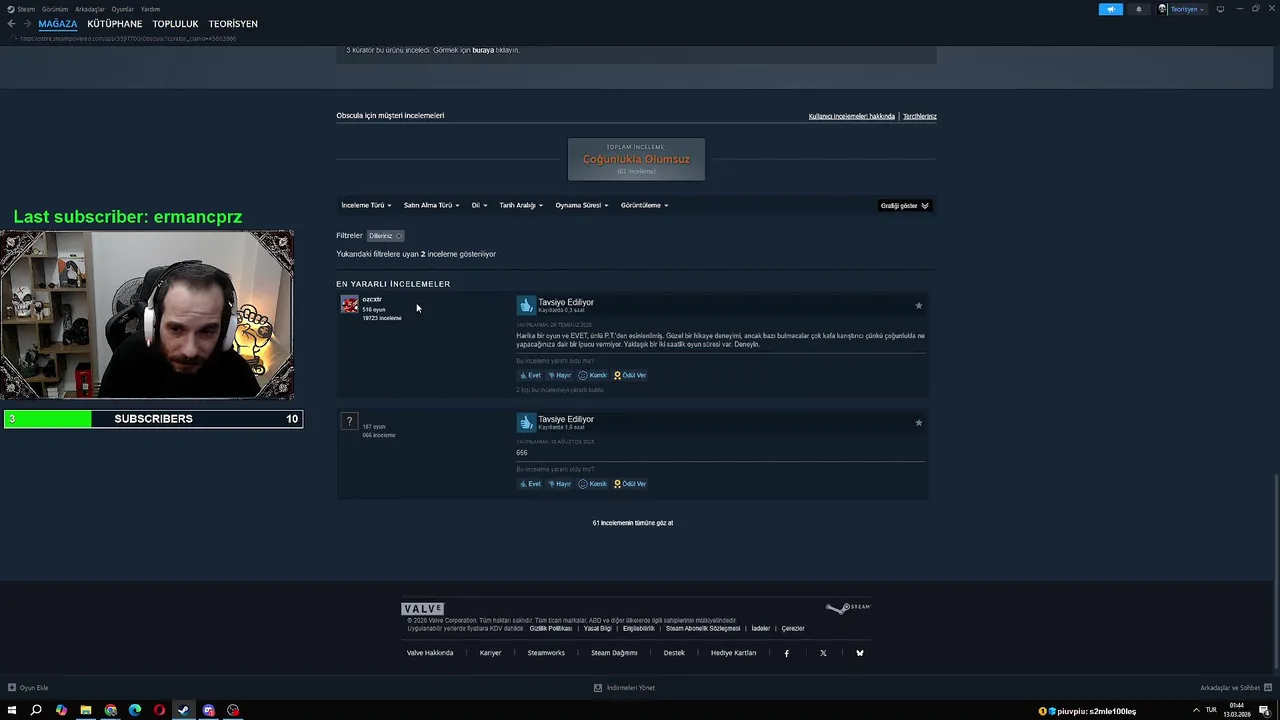The image size is (1280, 720).
Task: Click Ödül Ver on the 666 review
Action: coord(630,484)
